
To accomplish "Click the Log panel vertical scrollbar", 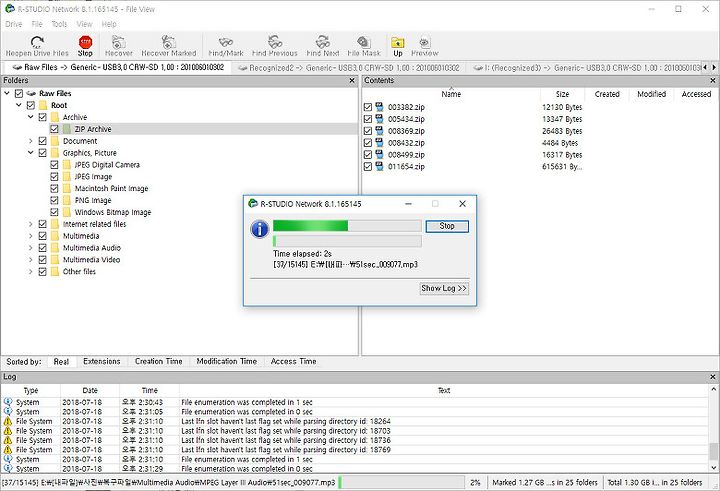I will click(x=713, y=428).
